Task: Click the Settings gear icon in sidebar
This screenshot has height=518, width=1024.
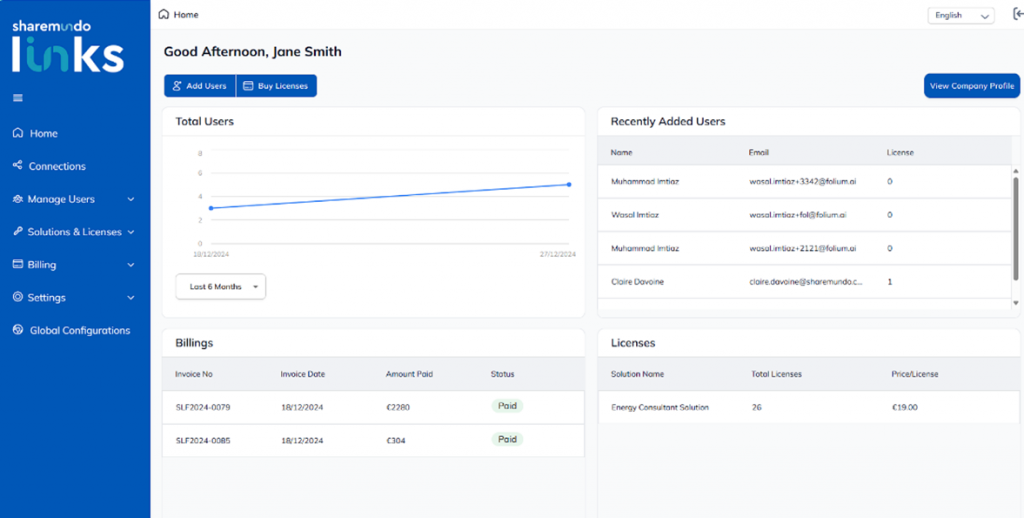Action: 18,298
